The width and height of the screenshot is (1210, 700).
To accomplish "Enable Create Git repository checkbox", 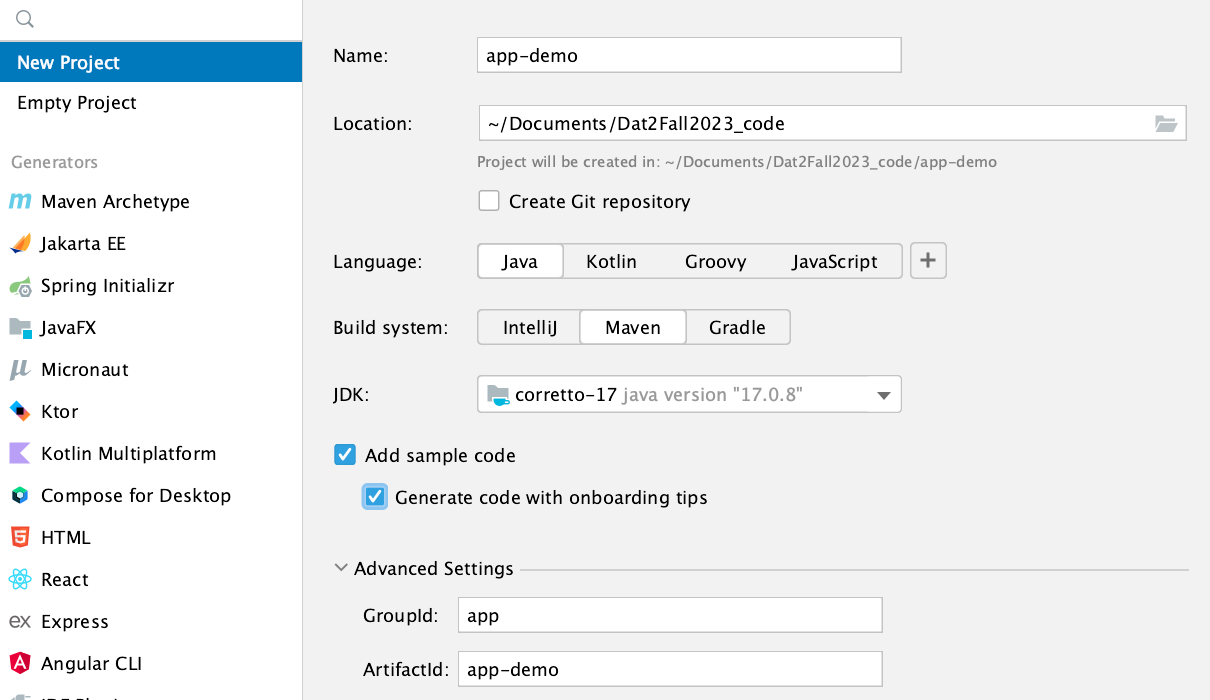I will [489, 202].
